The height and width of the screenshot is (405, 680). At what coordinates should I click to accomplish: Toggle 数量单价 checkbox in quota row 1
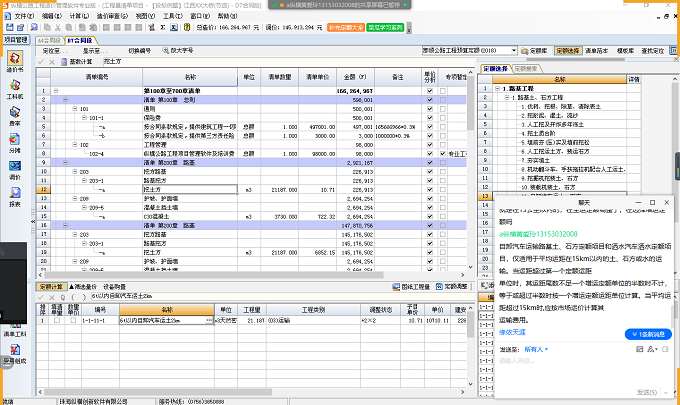click(x=73, y=320)
